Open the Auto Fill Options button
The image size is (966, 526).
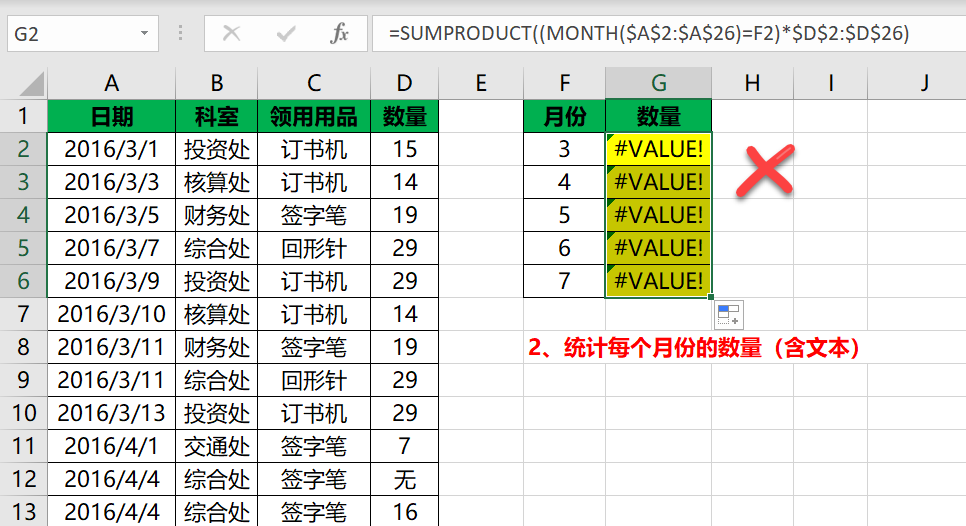[728, 315]
